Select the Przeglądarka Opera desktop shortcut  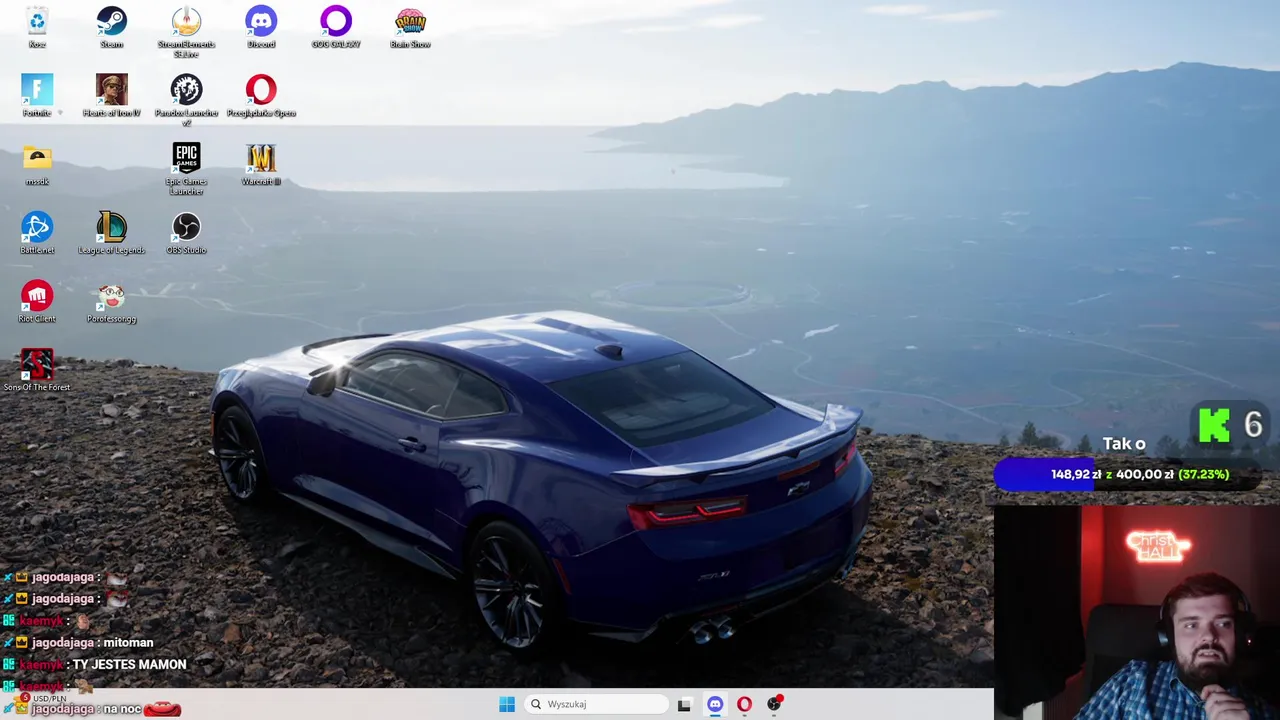click(x=261, y=96)
